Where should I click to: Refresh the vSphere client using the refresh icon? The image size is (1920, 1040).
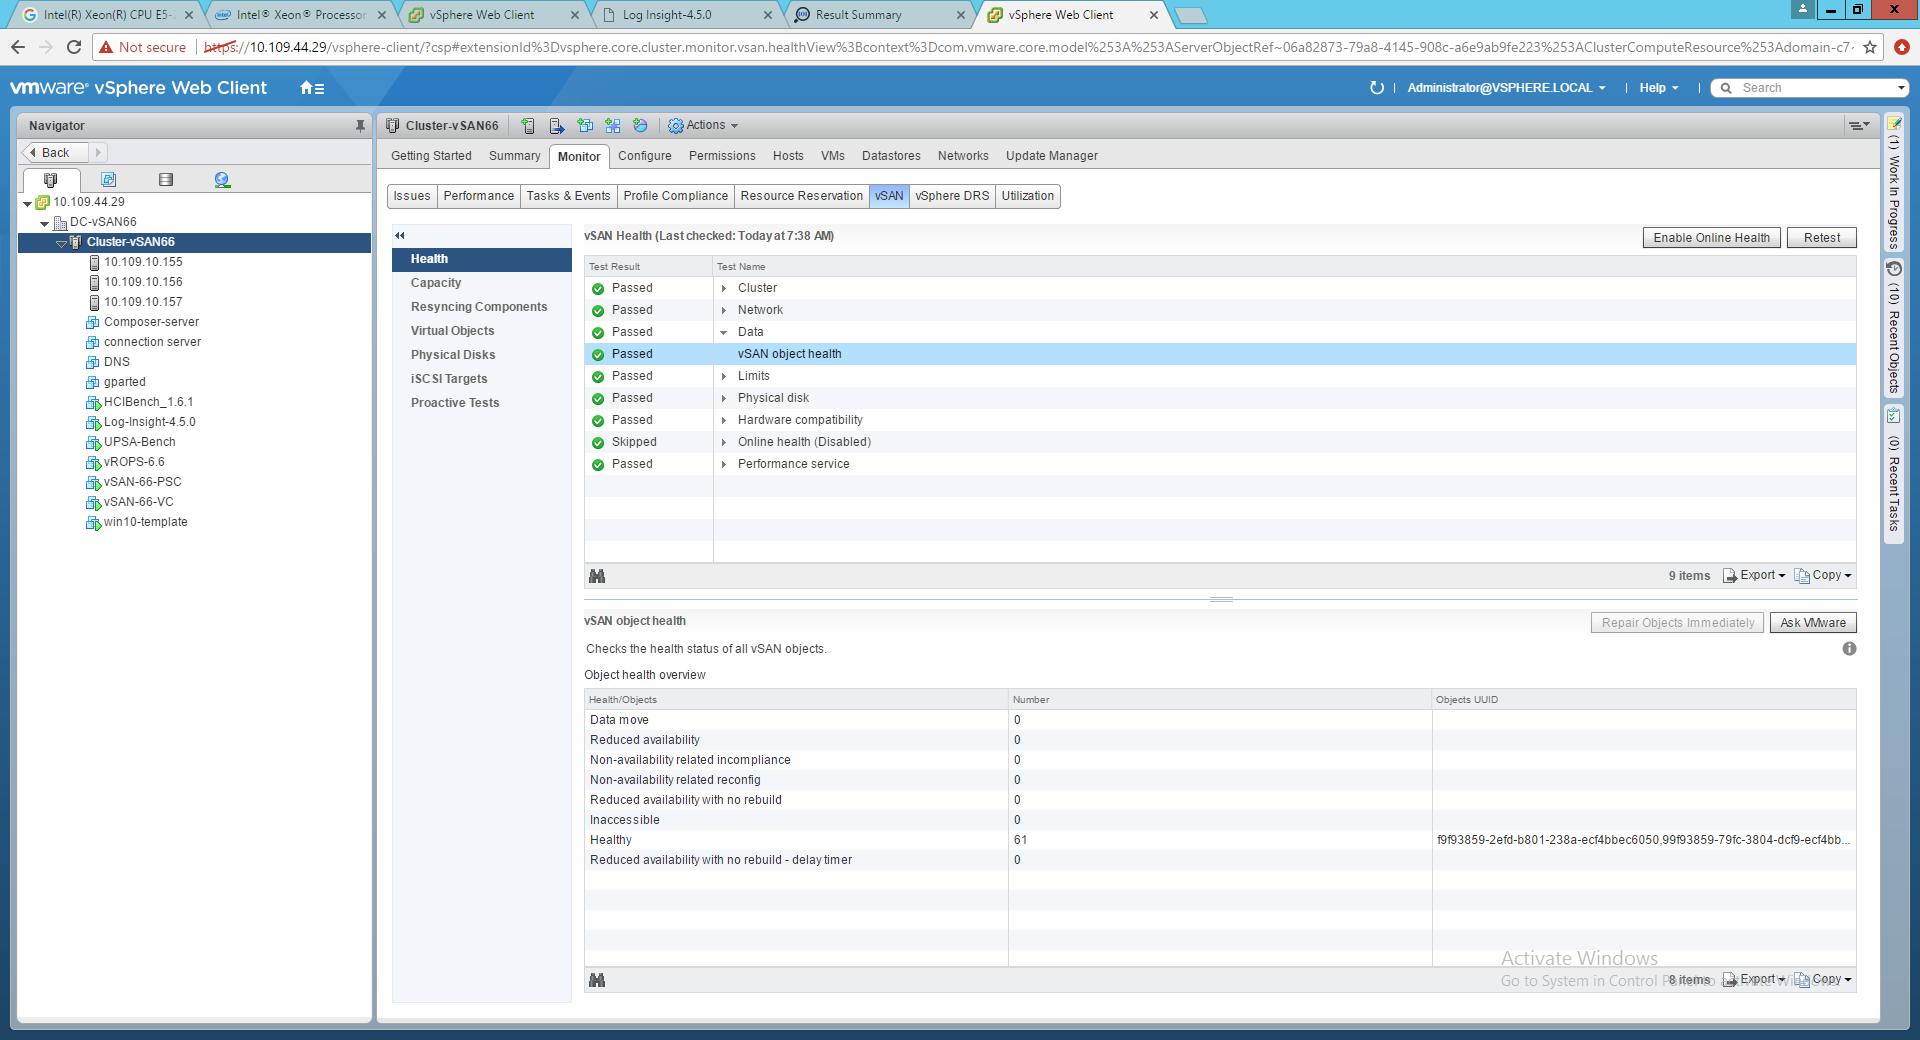pyautogui.click(x=1376, y=88)
